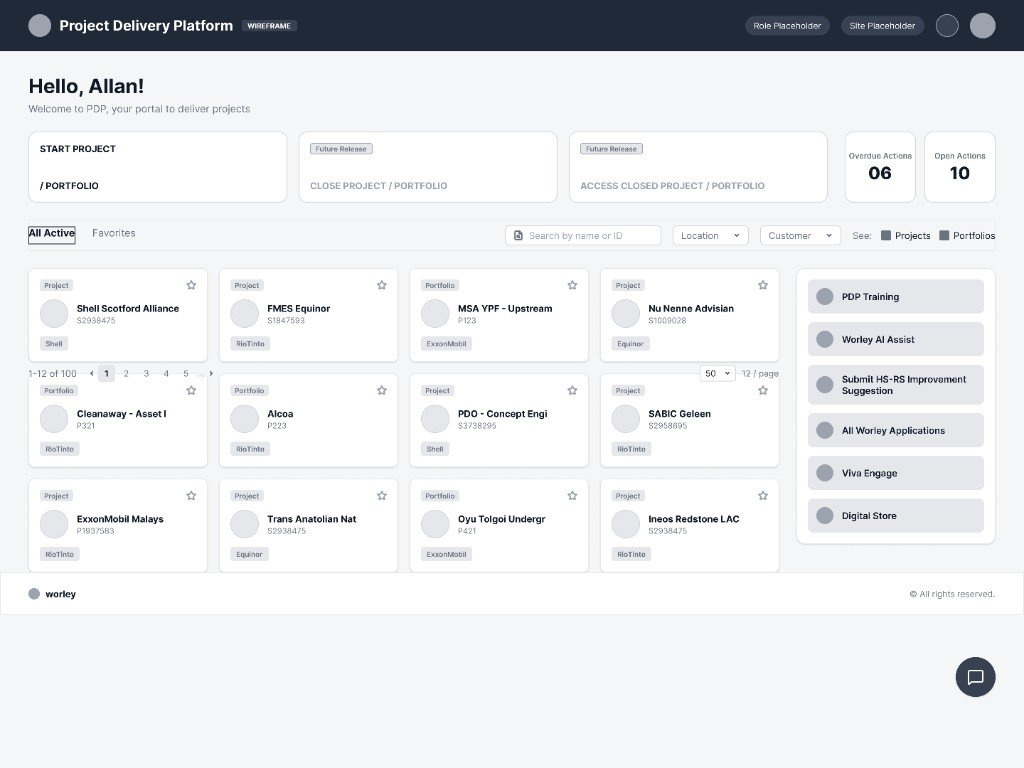The width and height of the screenshot is (1024, 768).
Task: Favorite the PDO - Concept Engi project
Action: [x=573, y=391]
